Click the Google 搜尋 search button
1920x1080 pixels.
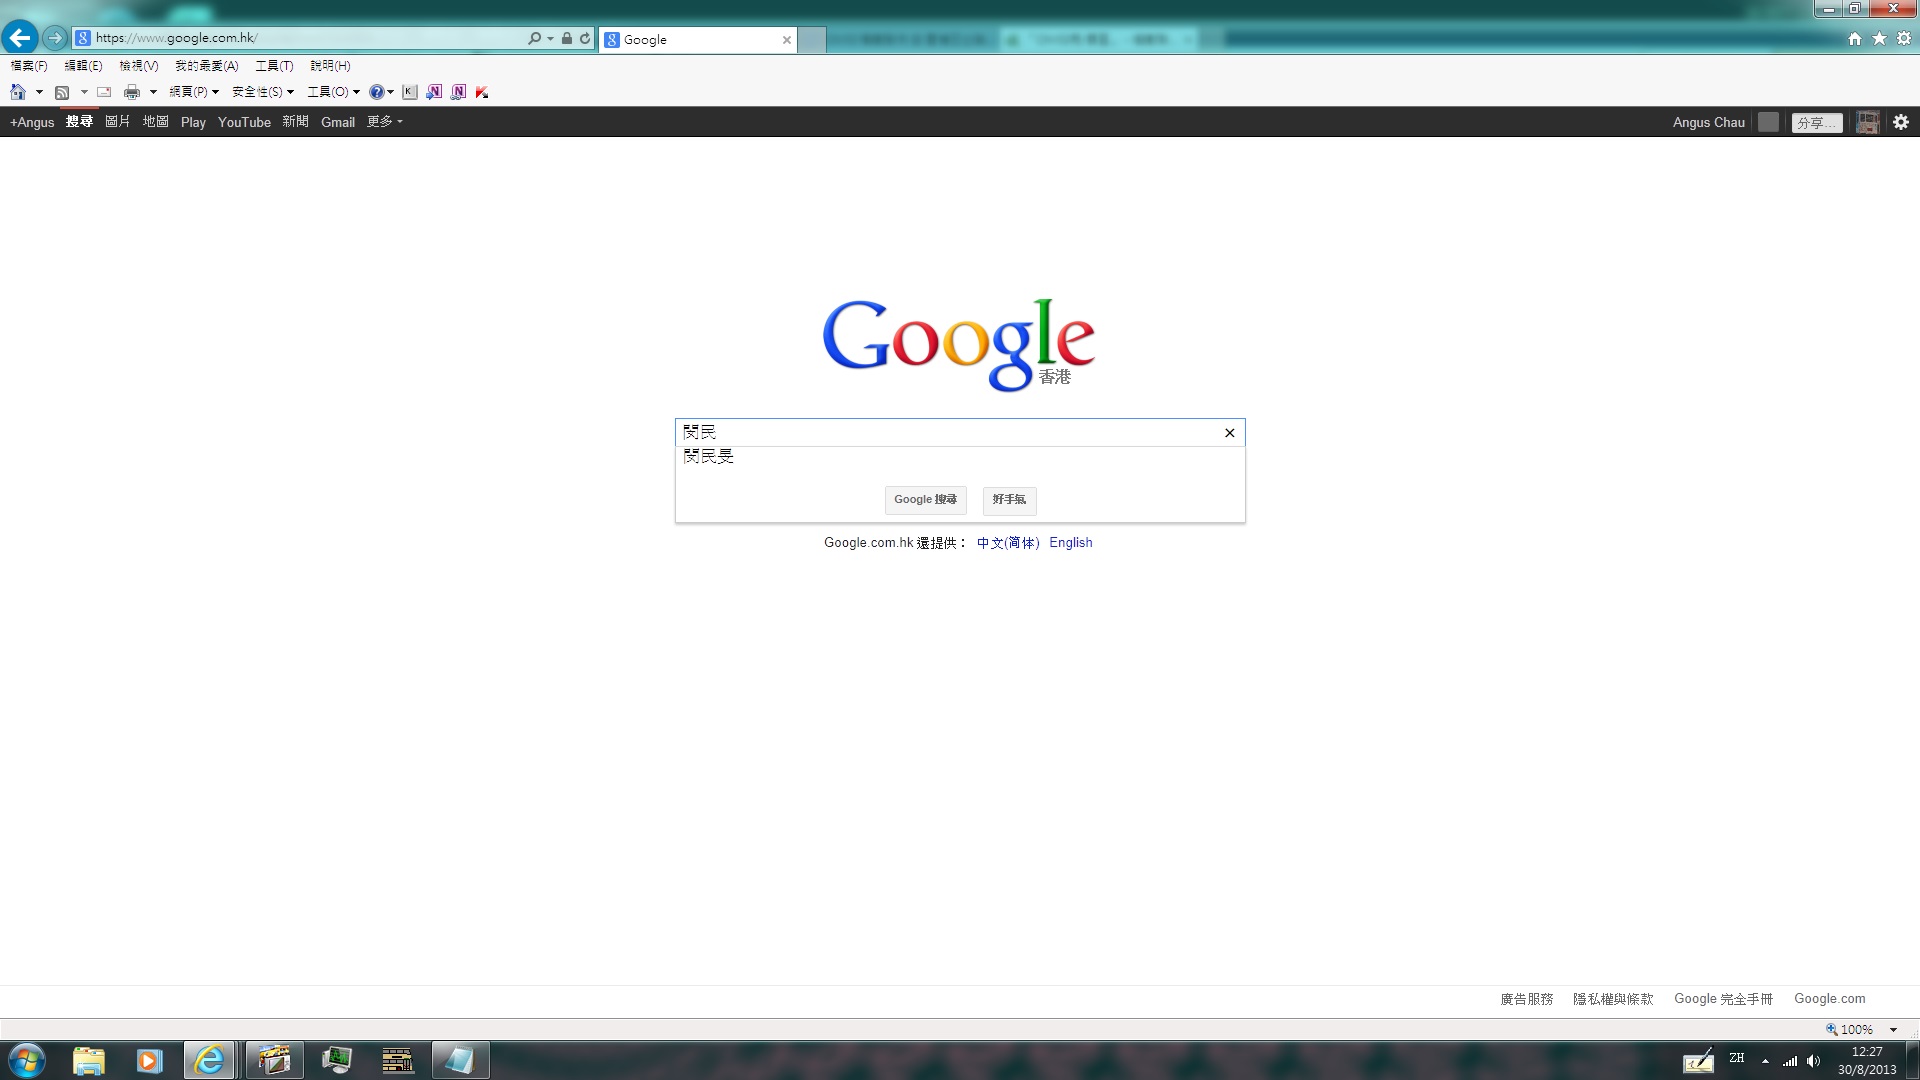[x=925, y=500]
